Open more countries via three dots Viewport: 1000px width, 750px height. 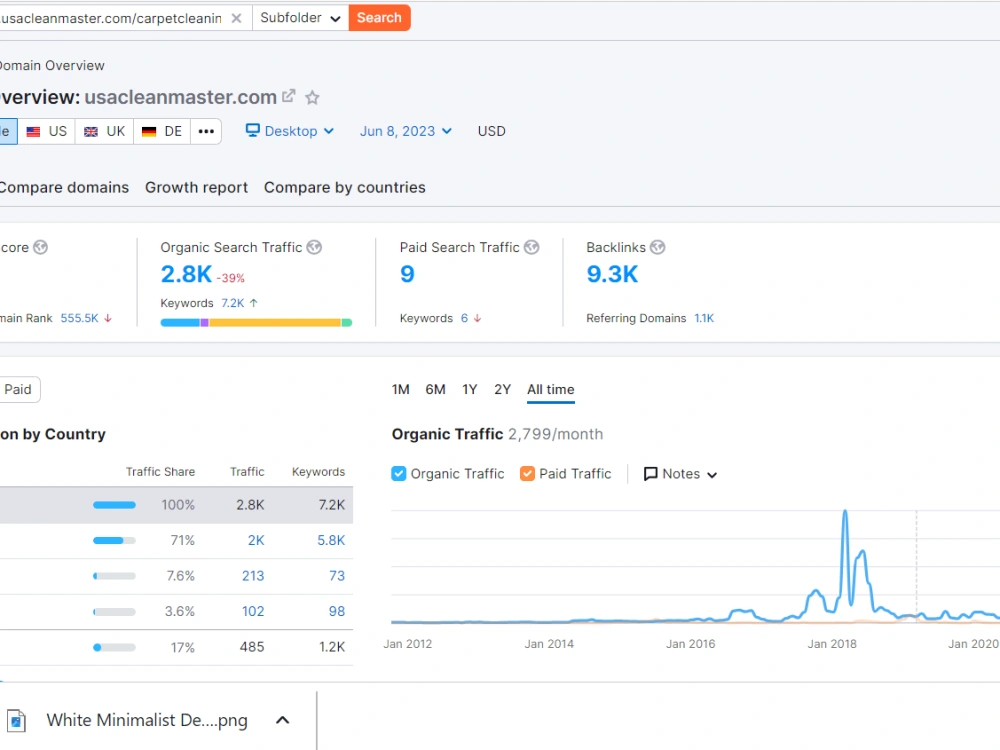206,131
